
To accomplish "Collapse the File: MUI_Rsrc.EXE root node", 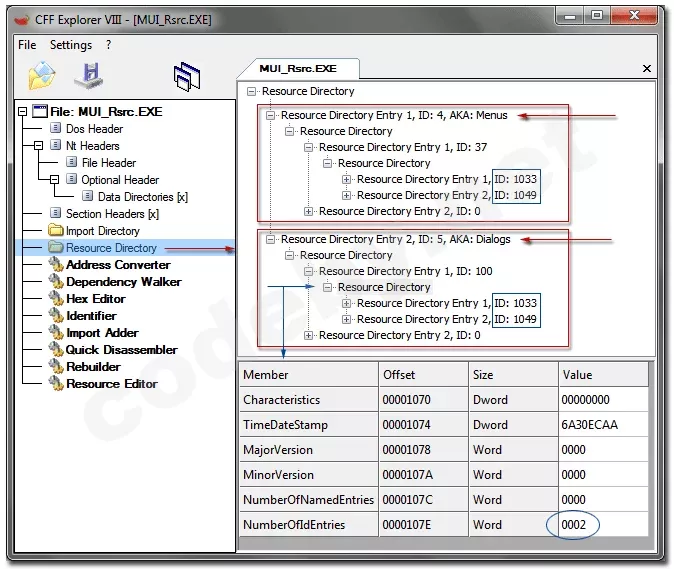I will pyautogui.click(x=22, y=112).
